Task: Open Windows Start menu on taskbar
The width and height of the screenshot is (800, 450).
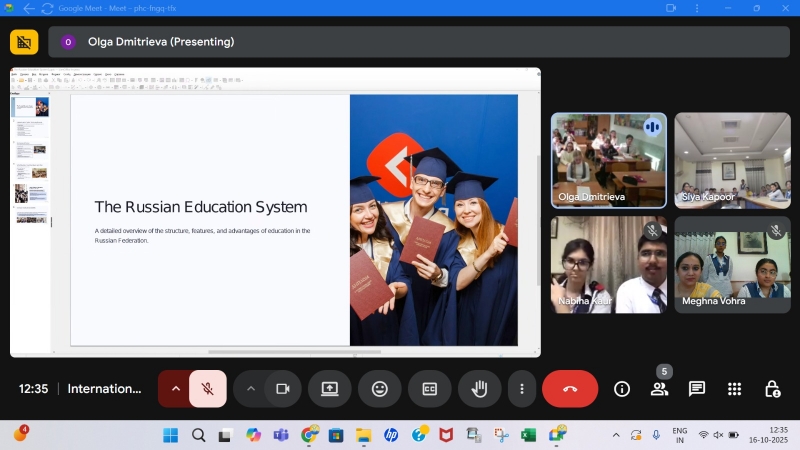Action: pyautogui.click(x=170, y=435)
